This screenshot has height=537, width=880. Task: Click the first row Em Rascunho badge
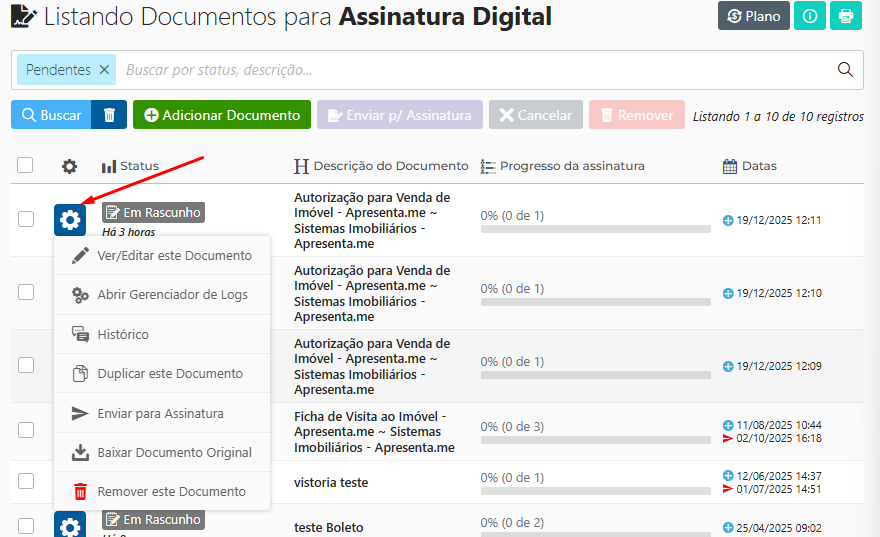(153, 213)
